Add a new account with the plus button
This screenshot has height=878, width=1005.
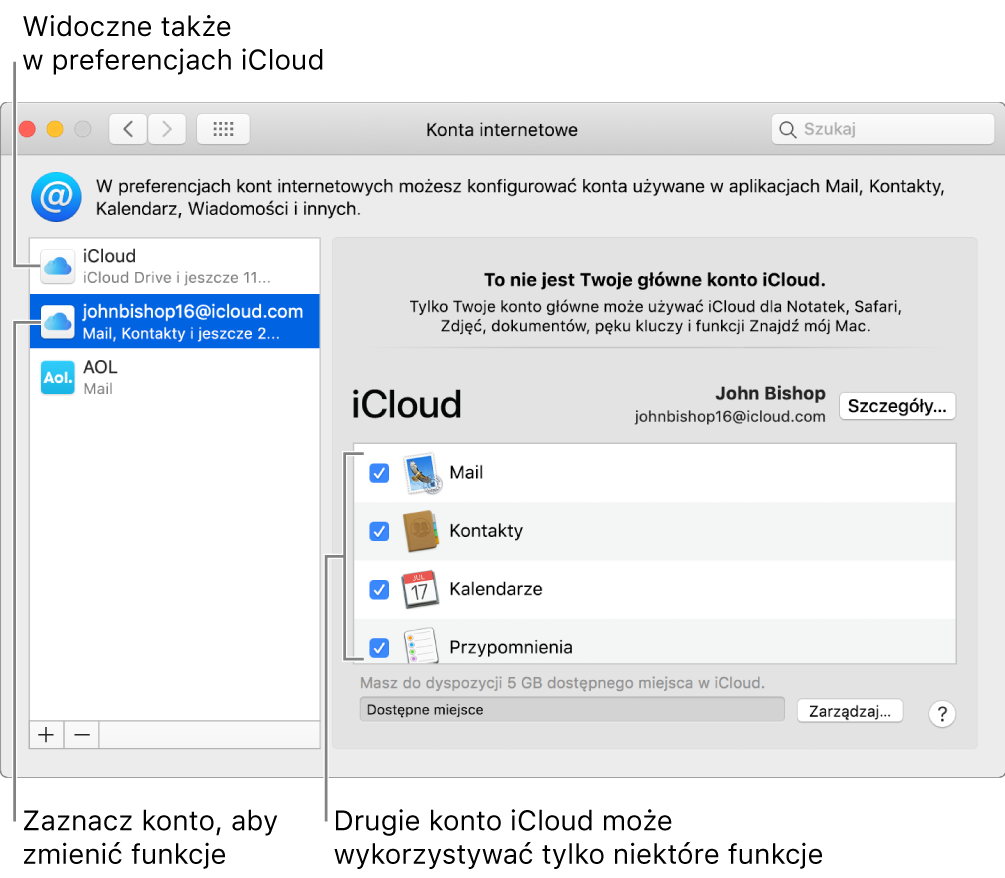46,734
